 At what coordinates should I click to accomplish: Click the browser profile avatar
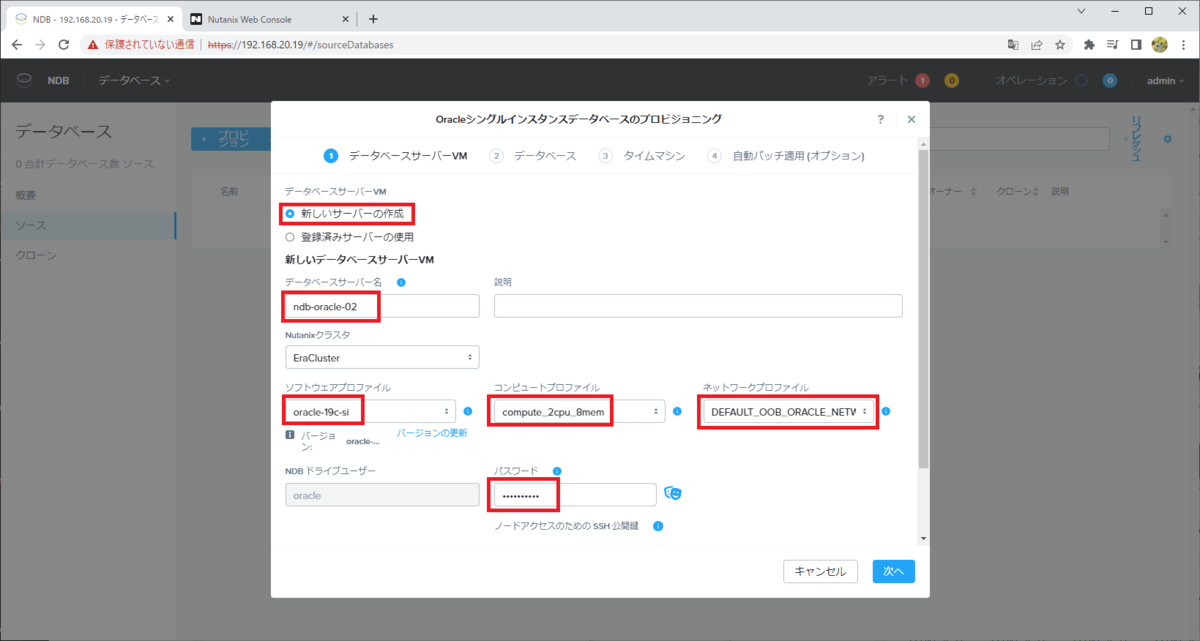click(x=1160, y=44)
